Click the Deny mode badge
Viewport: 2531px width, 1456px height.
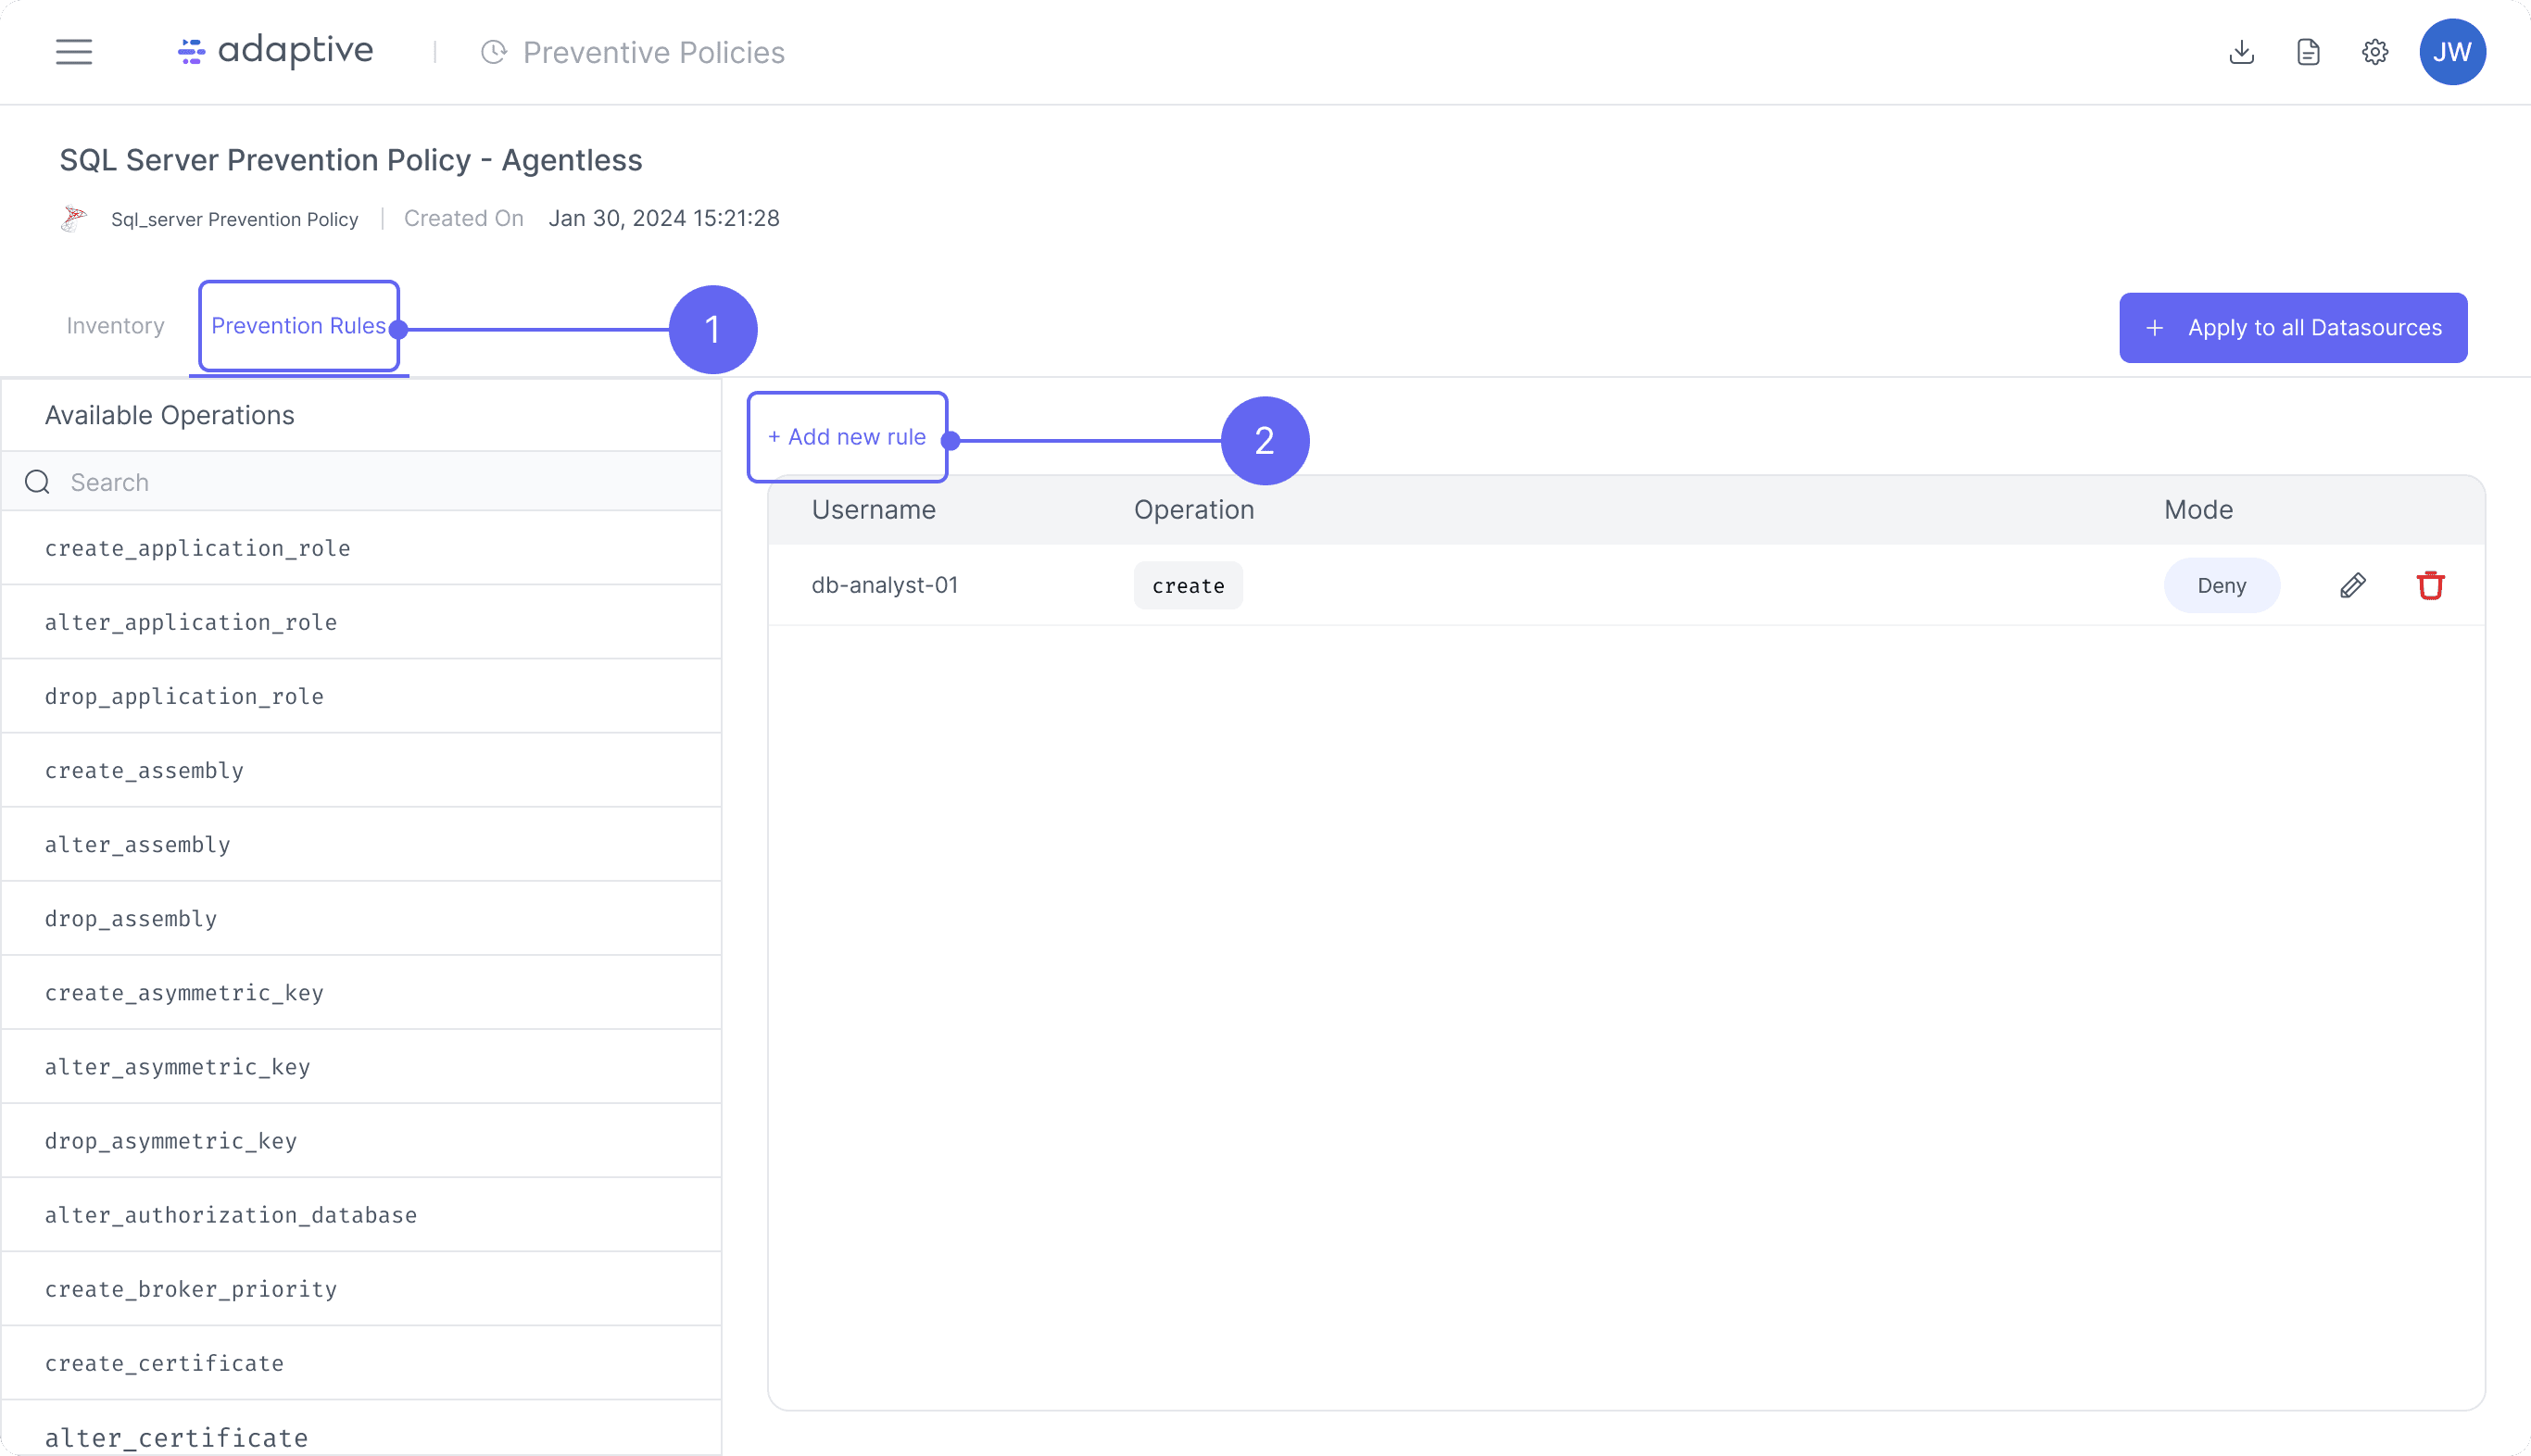[2222, 585]
